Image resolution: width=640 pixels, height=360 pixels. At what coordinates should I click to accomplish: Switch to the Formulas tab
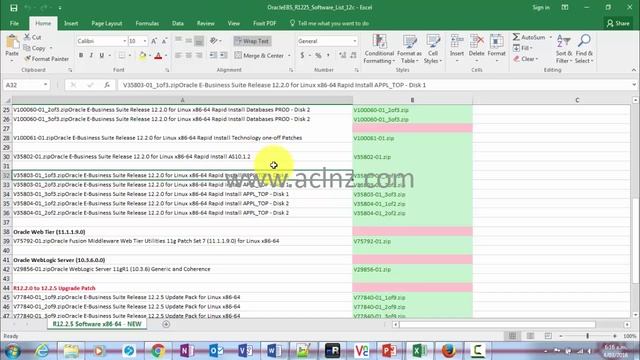pos(147,23)
